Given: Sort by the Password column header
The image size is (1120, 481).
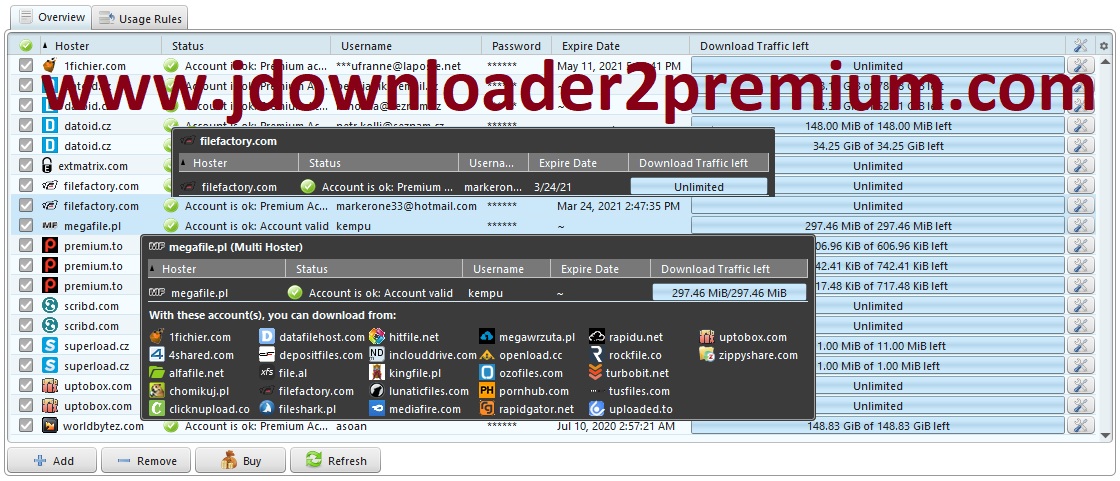Looking at the screenshot, I should (x=516, y=46).
